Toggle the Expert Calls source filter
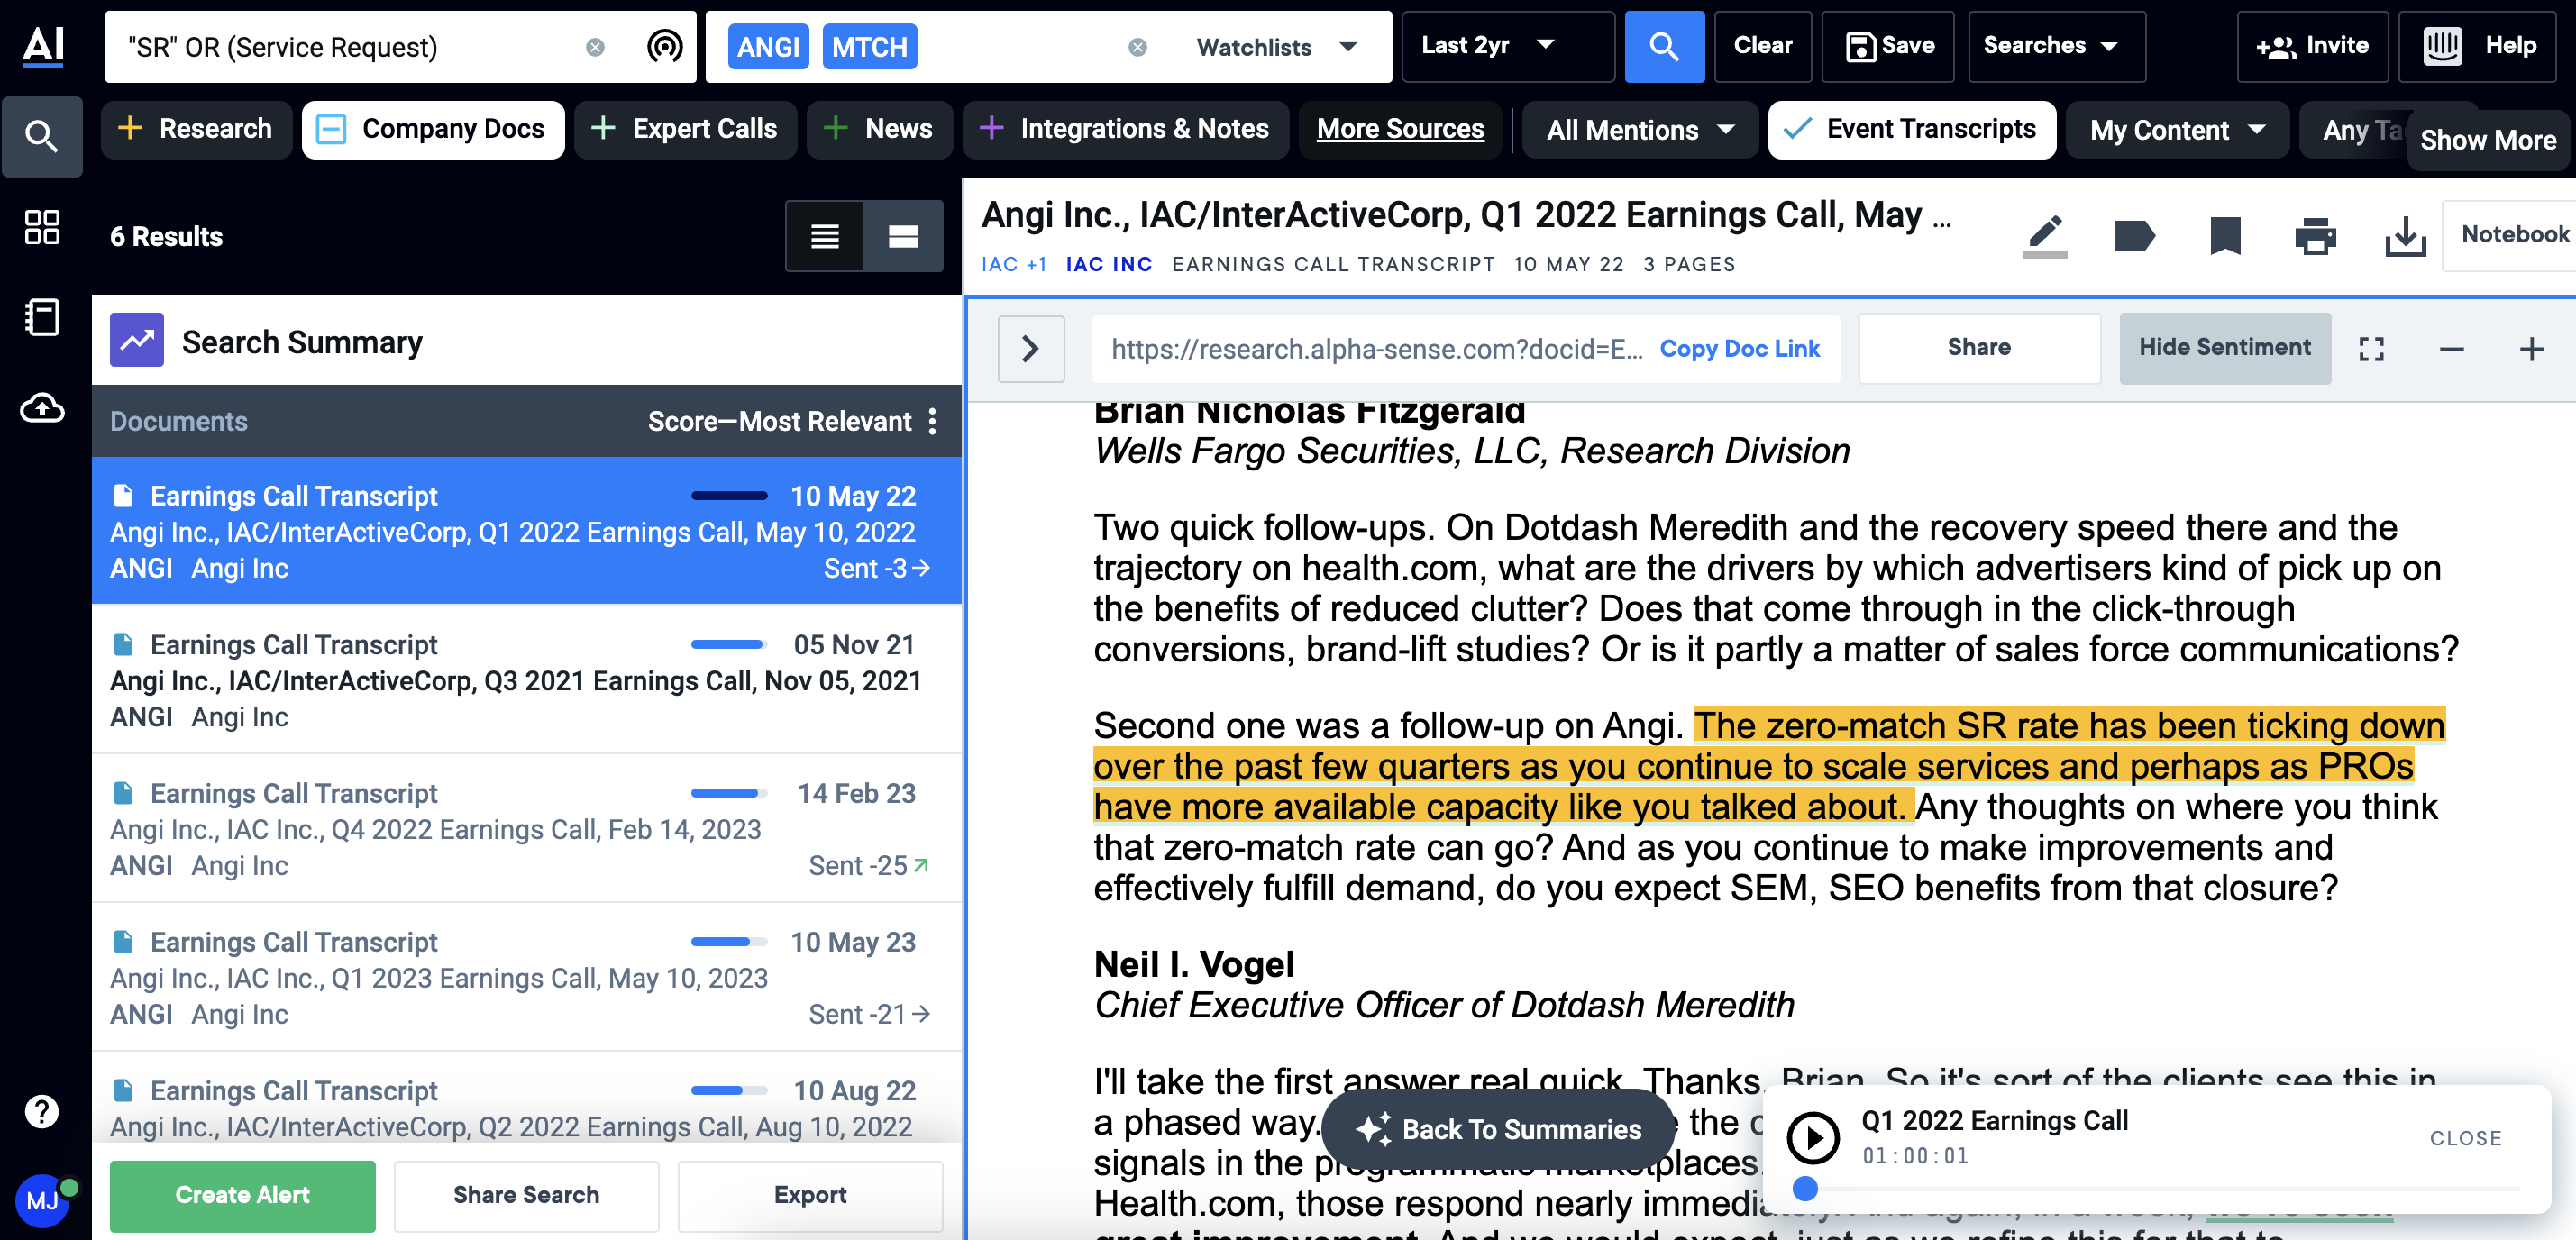This screenshot has width=2576, height=1240. coord(685,129)
